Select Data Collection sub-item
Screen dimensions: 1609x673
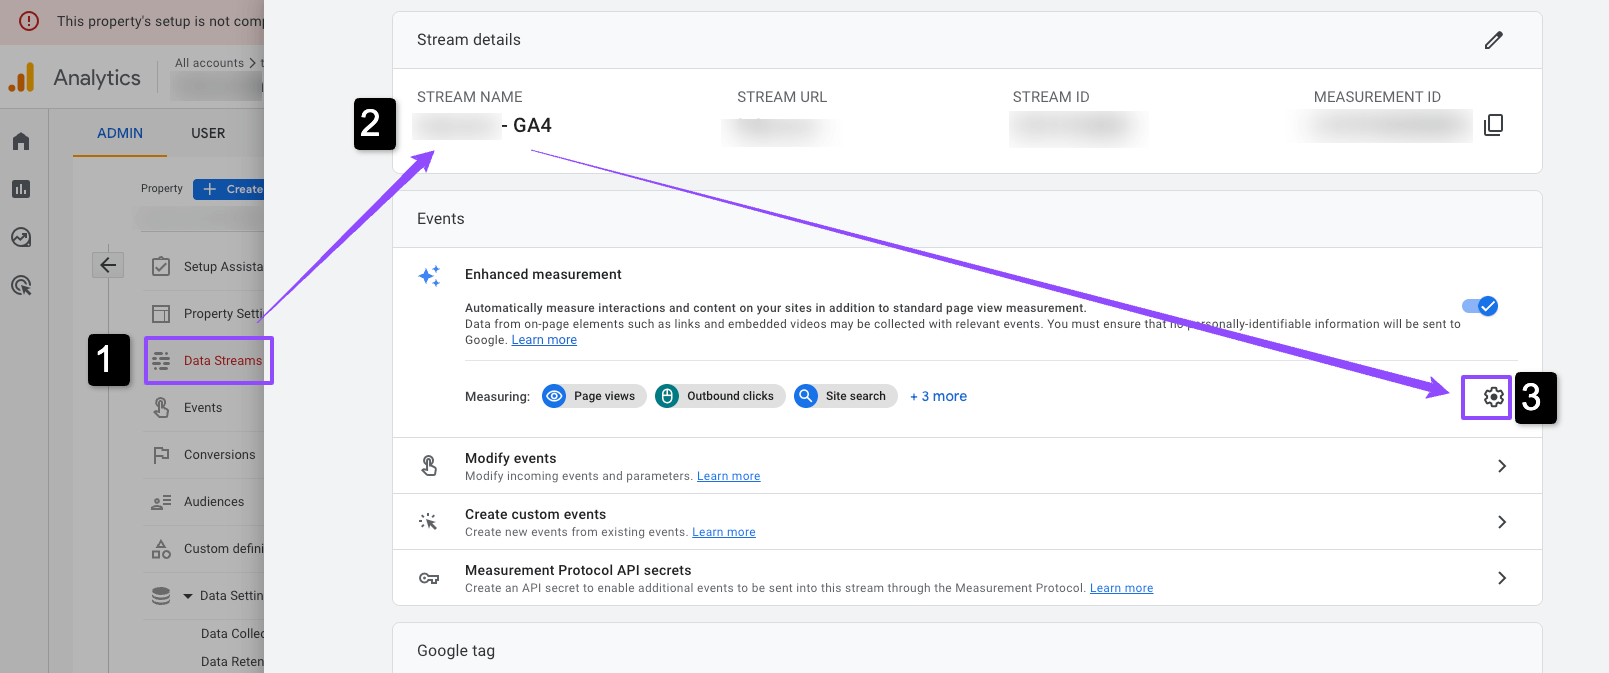(232, 634)
